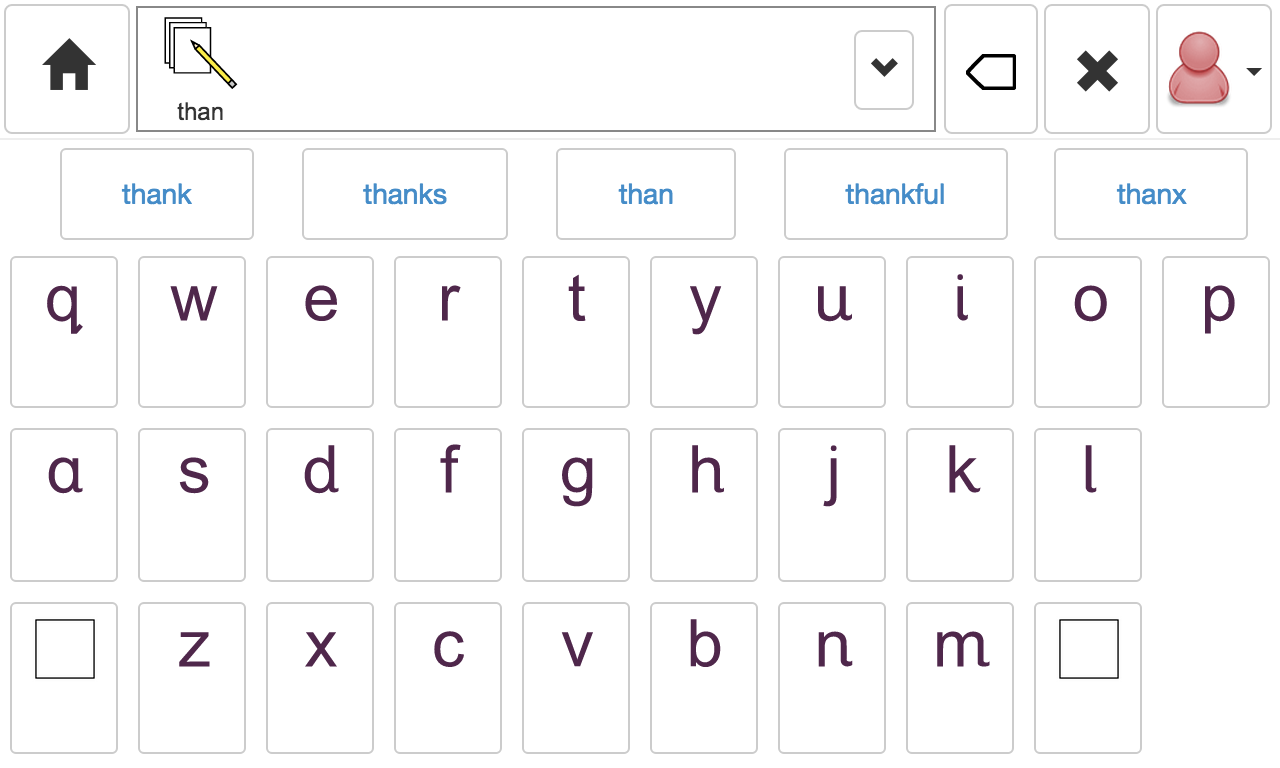This screenshot has width=1280, height=768.
Task: Select the 'thankful' word prediction
Action: 895,194
